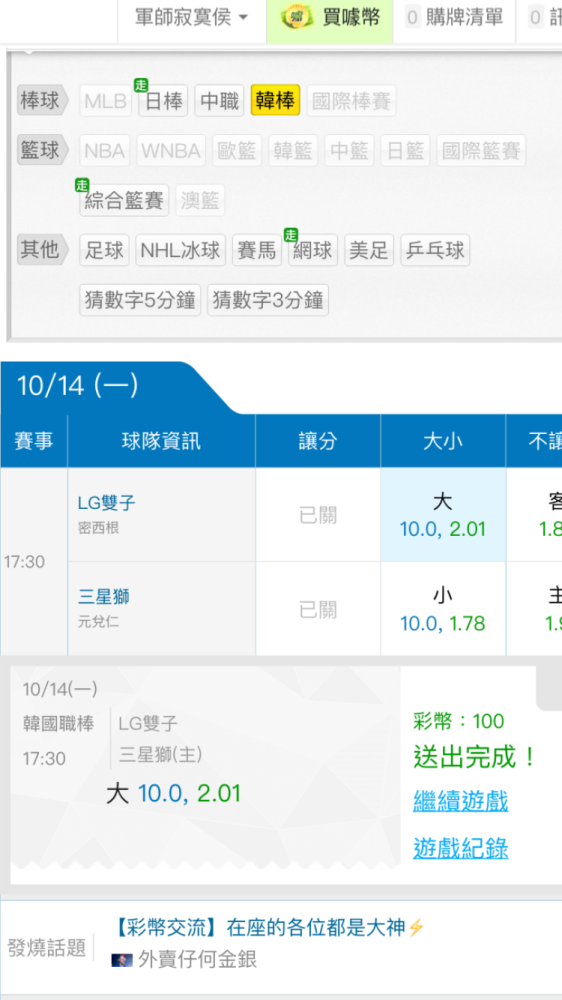
Task: Open the 遊戲紀錄 link
Action: [x=461, y=848]
